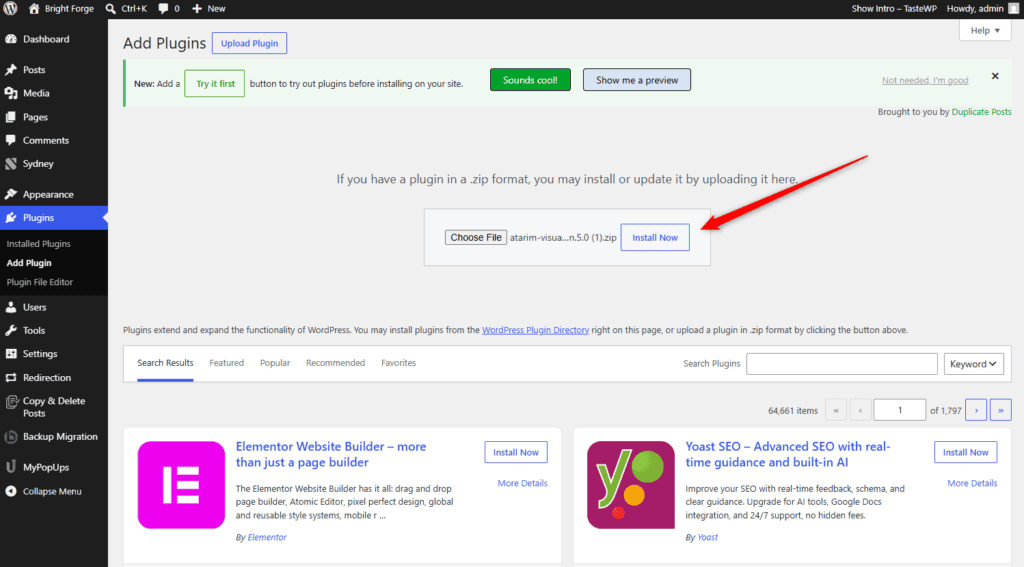Click the Yoast SEO plugin logo thumbnail
Viewport: 1024px width, 567px height.
tap(631, 485)
